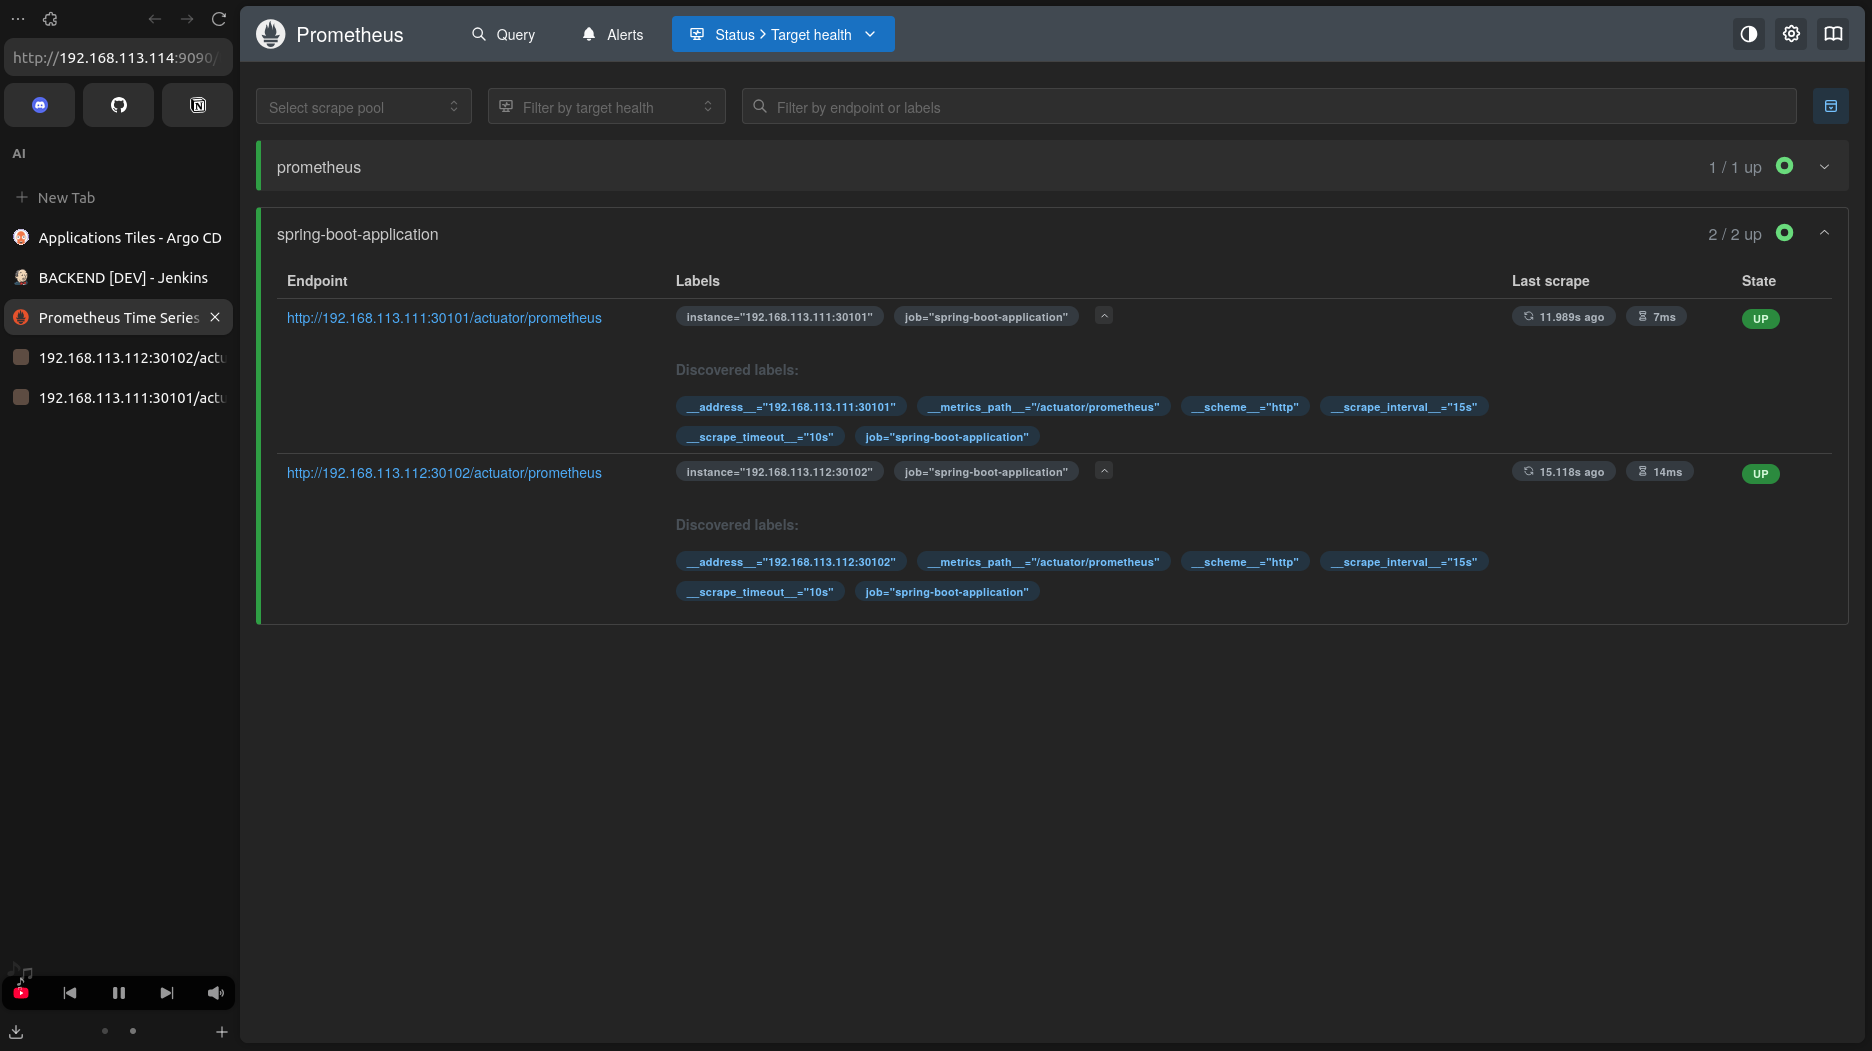Image resolution: width=1872 pixels, height=1051 pixels.
Task: Click the YouTube Music icon in player
Action: [x=21, y=993]
